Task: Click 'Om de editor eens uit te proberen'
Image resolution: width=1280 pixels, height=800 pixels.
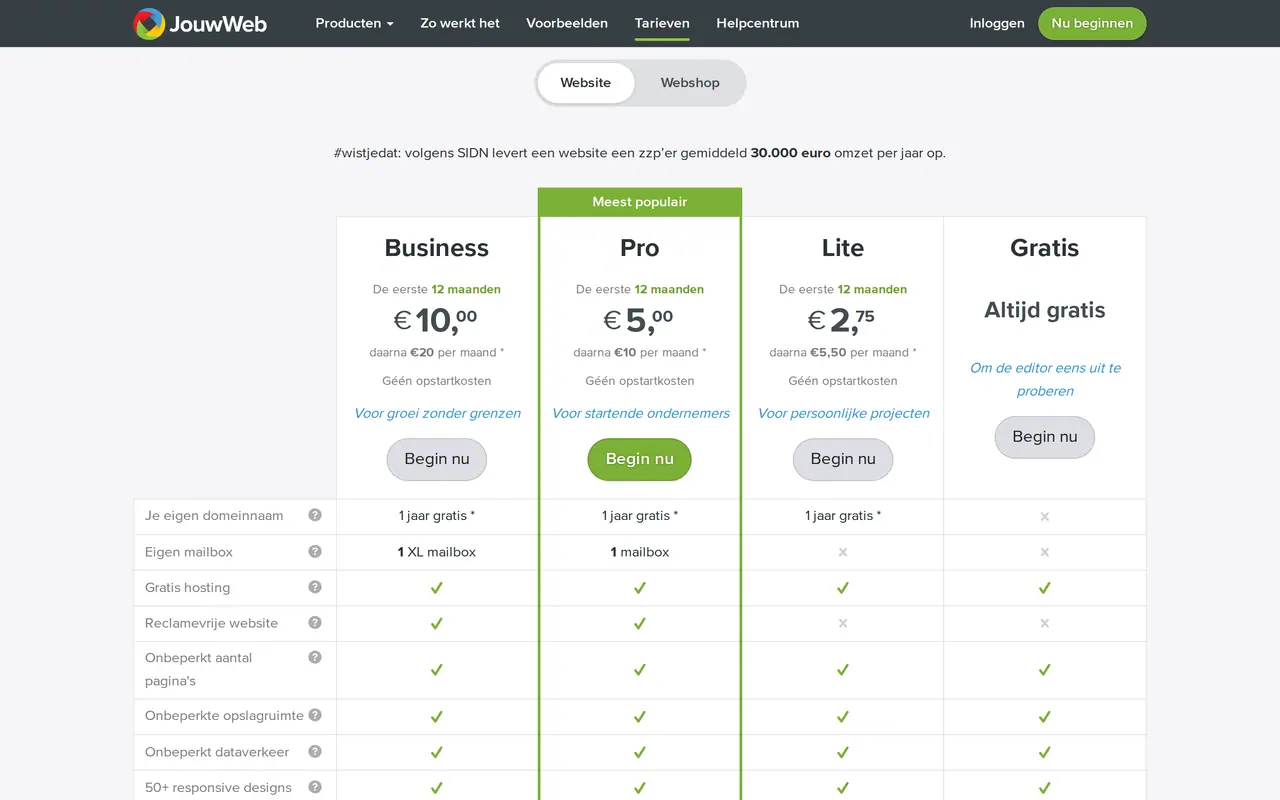Action: pyautogui.click(x=1045, y=379)
